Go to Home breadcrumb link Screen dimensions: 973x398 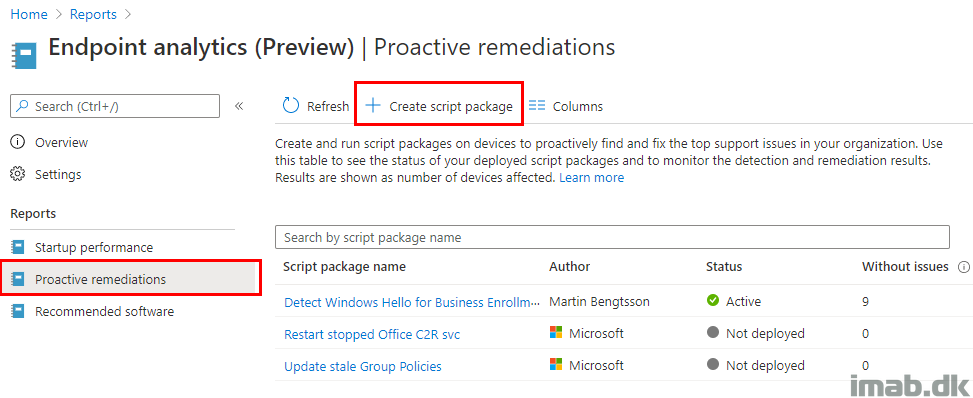pyautogui.click(x=29, y=14)
